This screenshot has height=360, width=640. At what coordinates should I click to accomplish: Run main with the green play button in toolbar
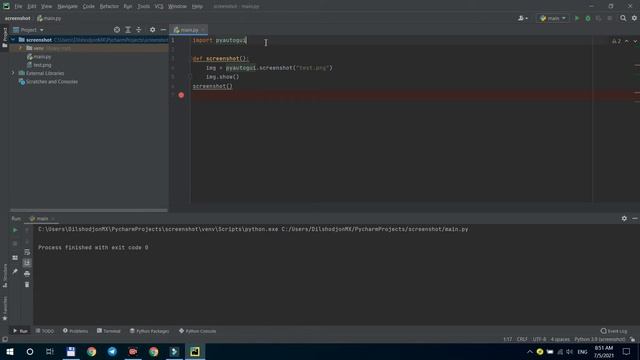(x=577, y=18)
